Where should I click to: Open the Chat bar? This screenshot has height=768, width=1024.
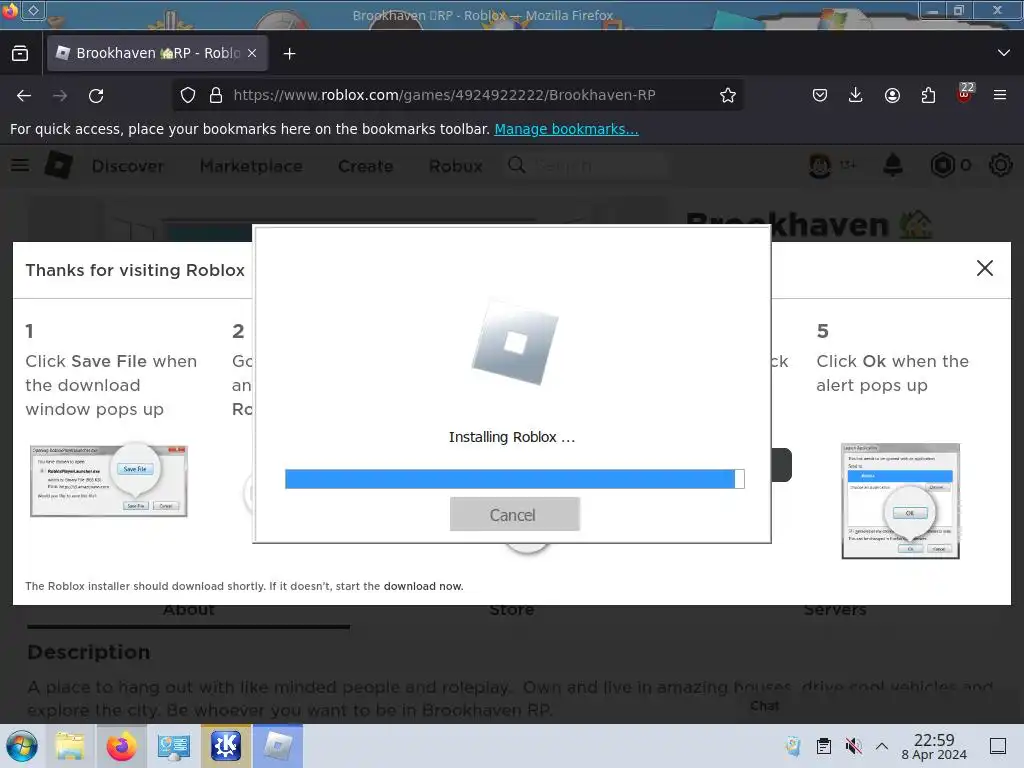point(765,706)
